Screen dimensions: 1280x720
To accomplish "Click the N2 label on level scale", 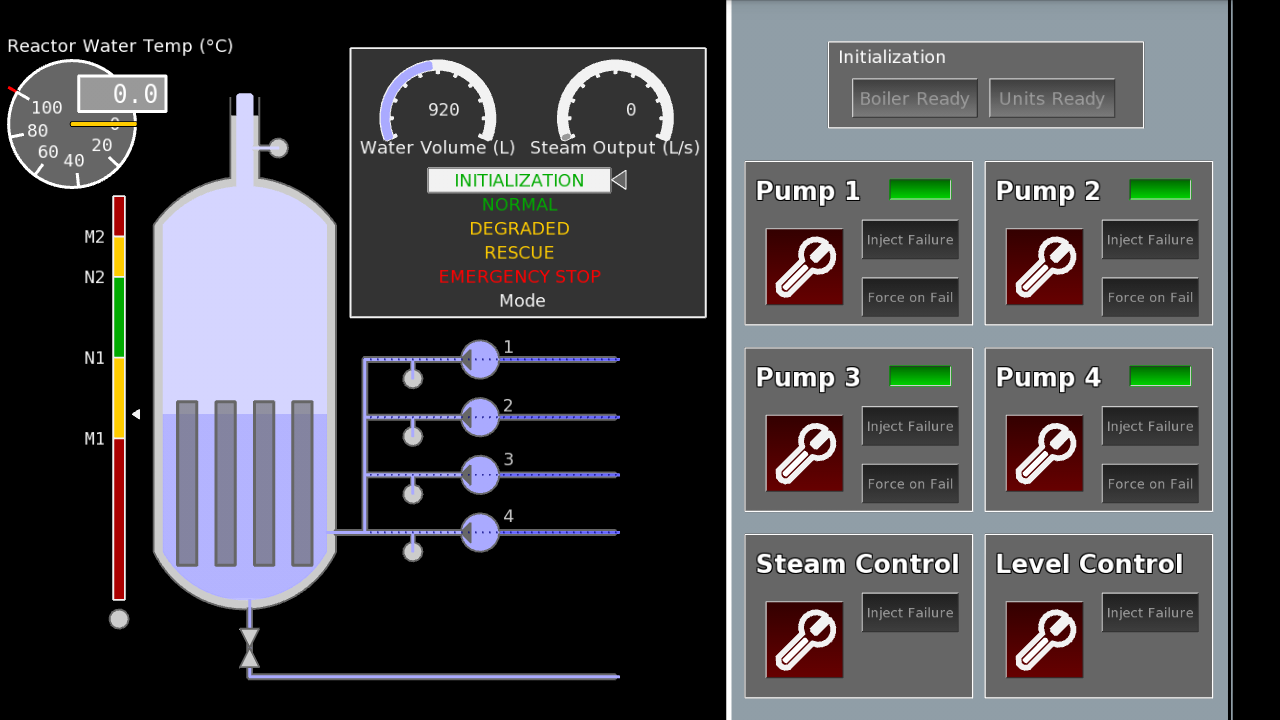I will pyautogui.click(x=95, y=277).
